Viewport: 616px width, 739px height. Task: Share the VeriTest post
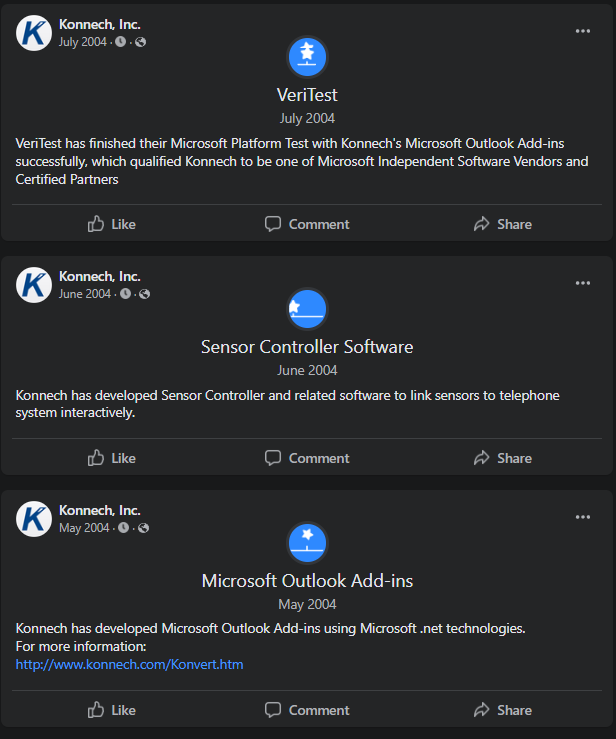503,224
